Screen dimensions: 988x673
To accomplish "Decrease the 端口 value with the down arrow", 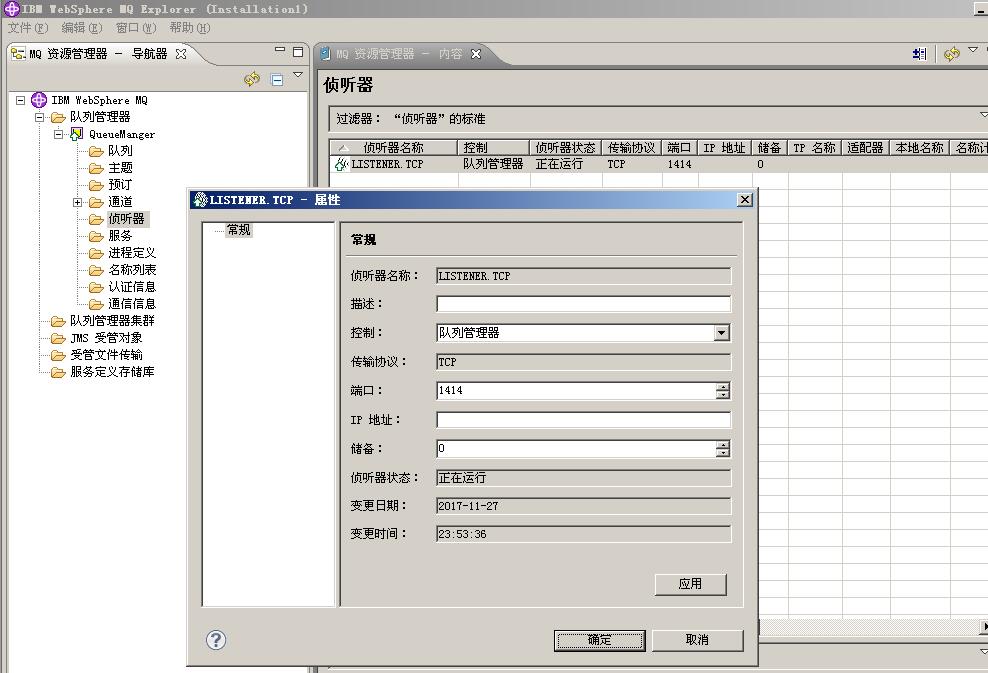I will point(723,394).
